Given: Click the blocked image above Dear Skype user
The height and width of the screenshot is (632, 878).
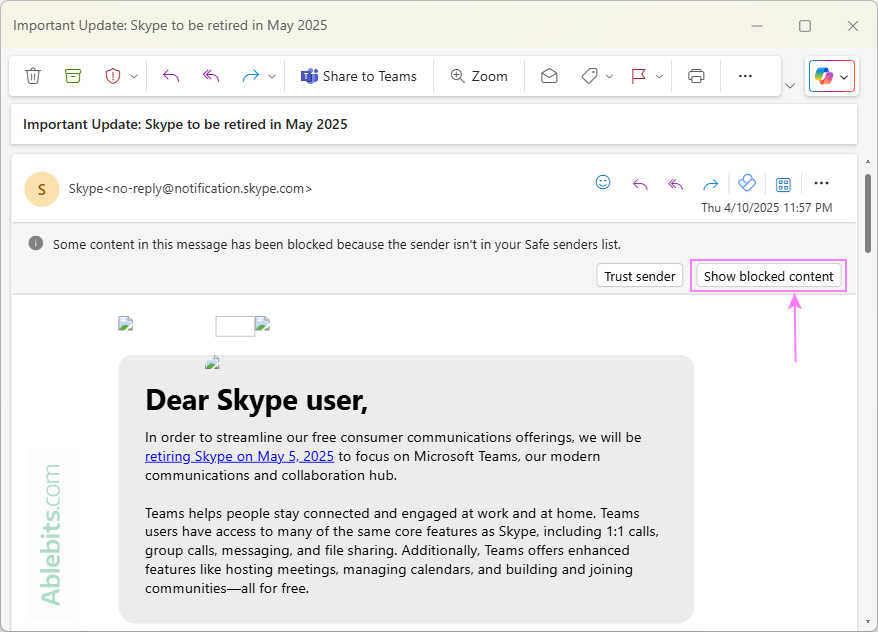Looking at the screenshot, I should click(x=212, y=363).
